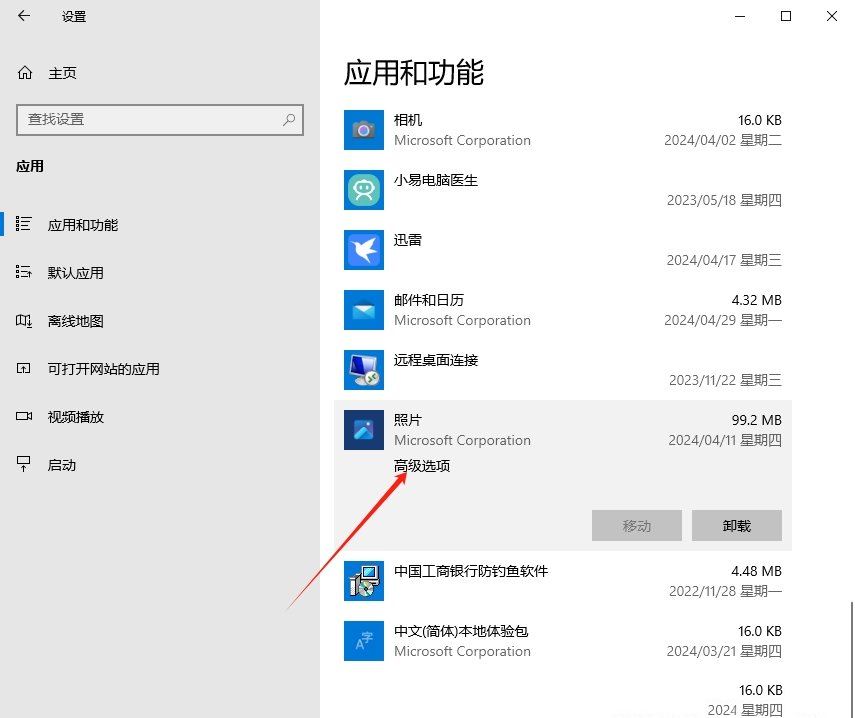Expand the 相机 app entry

pos(560,130)
